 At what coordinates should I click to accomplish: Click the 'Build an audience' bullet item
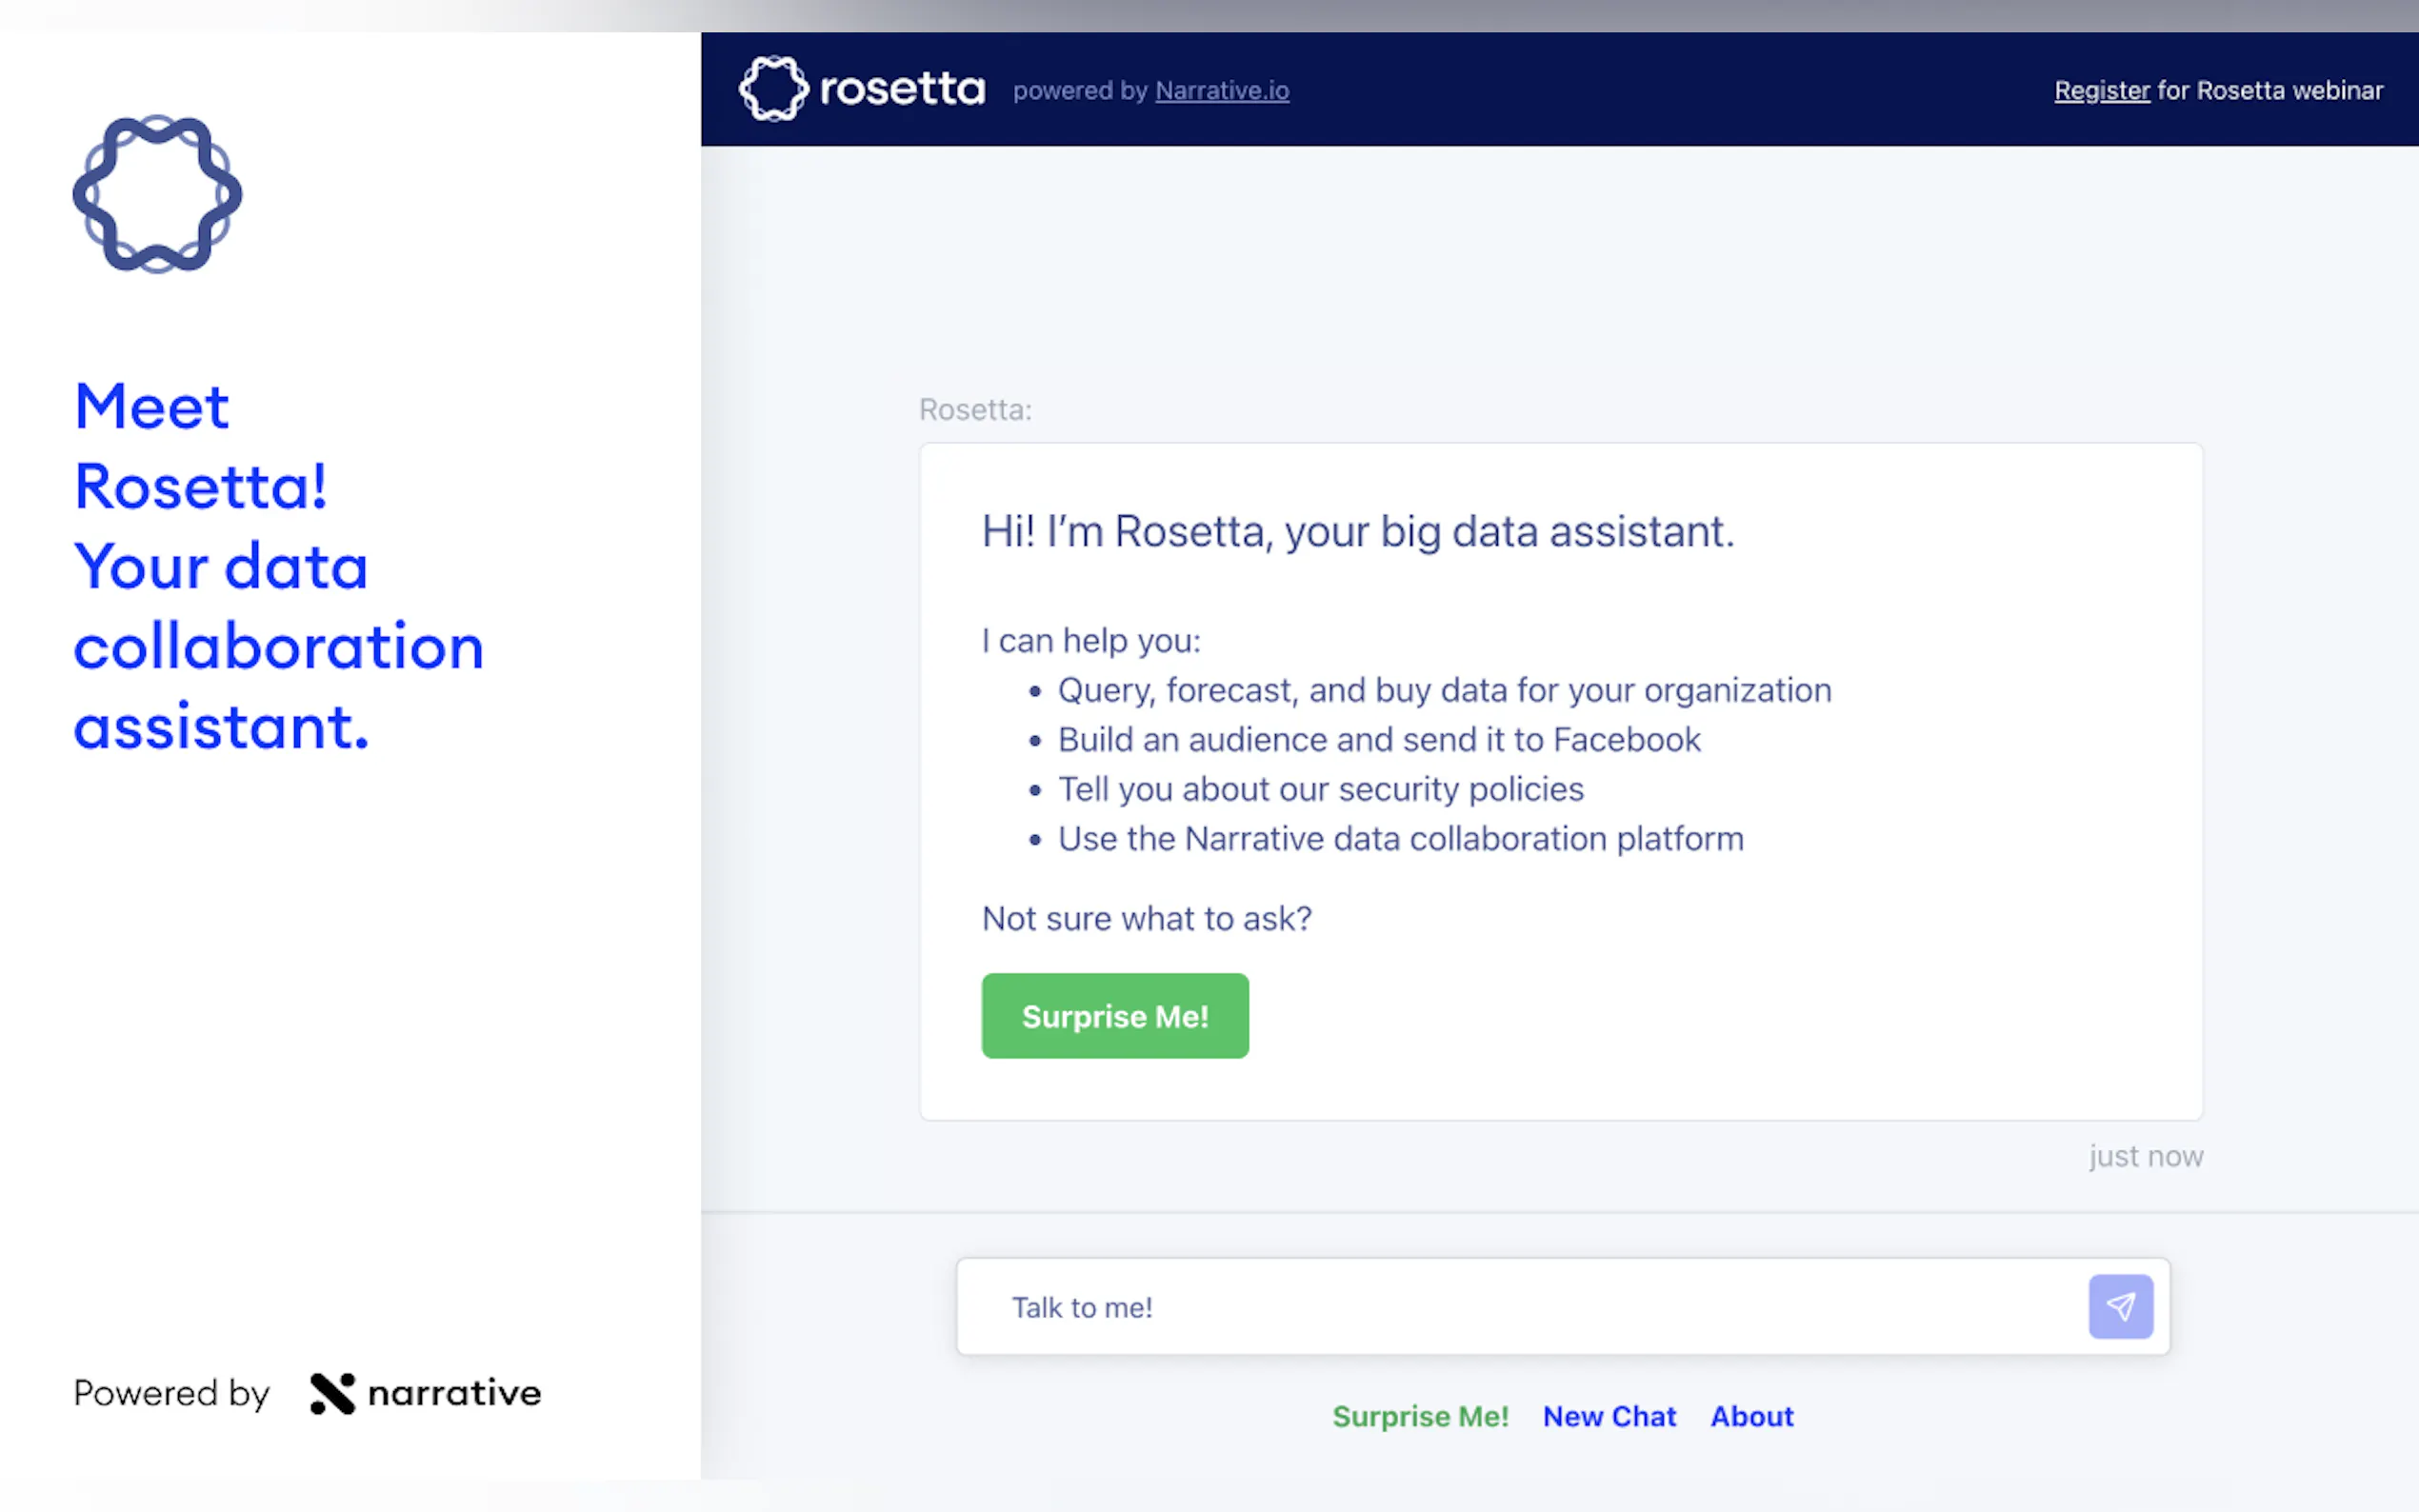1378,740
